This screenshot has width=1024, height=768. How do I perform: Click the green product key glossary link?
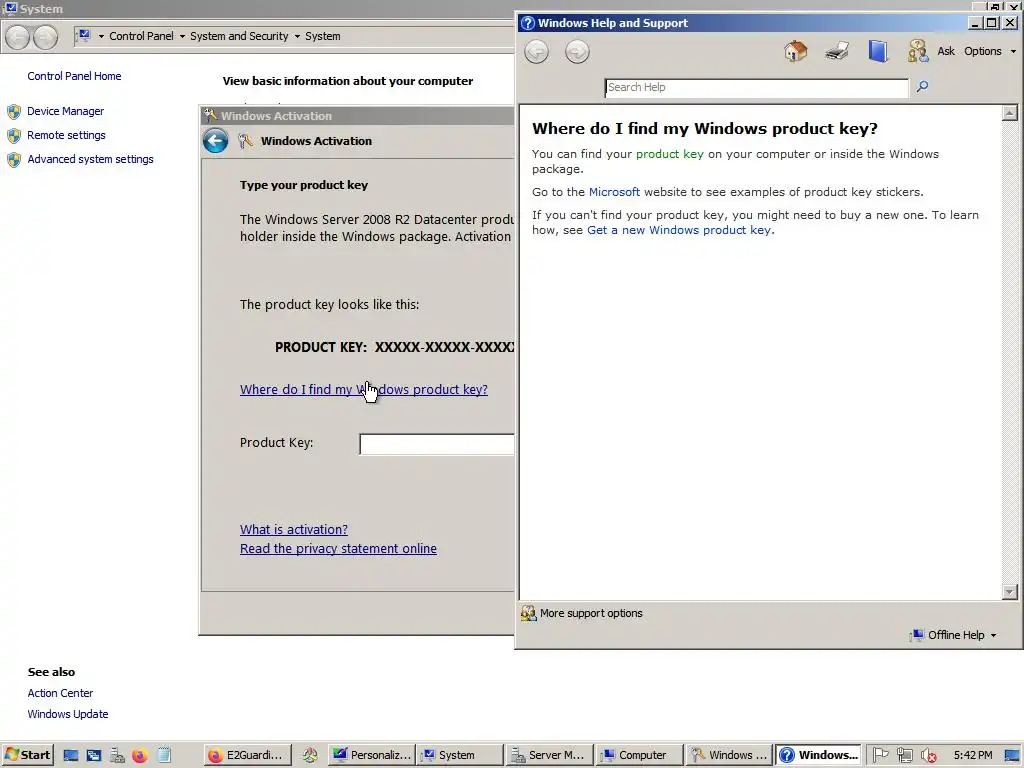click(x=670, y=154)
